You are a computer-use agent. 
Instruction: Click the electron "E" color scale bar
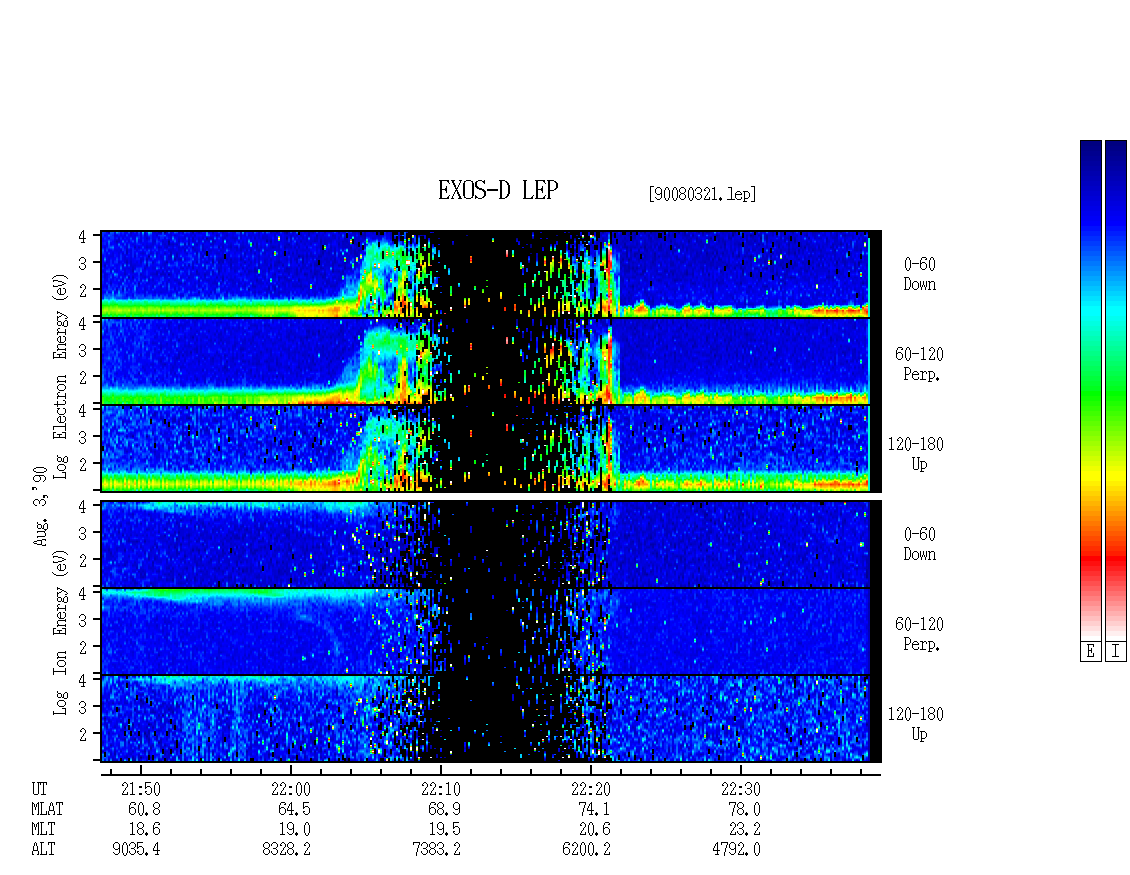[1090, 390]
